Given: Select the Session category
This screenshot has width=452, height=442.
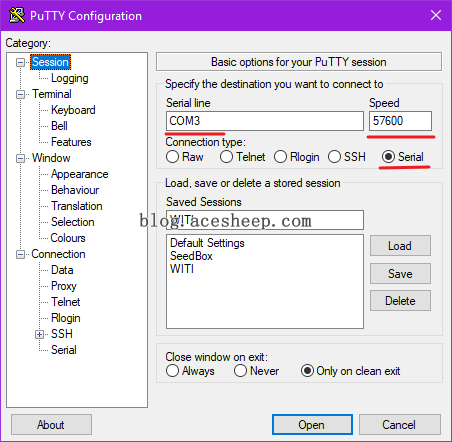Looking at the screenshot, I should pos(50,62).
